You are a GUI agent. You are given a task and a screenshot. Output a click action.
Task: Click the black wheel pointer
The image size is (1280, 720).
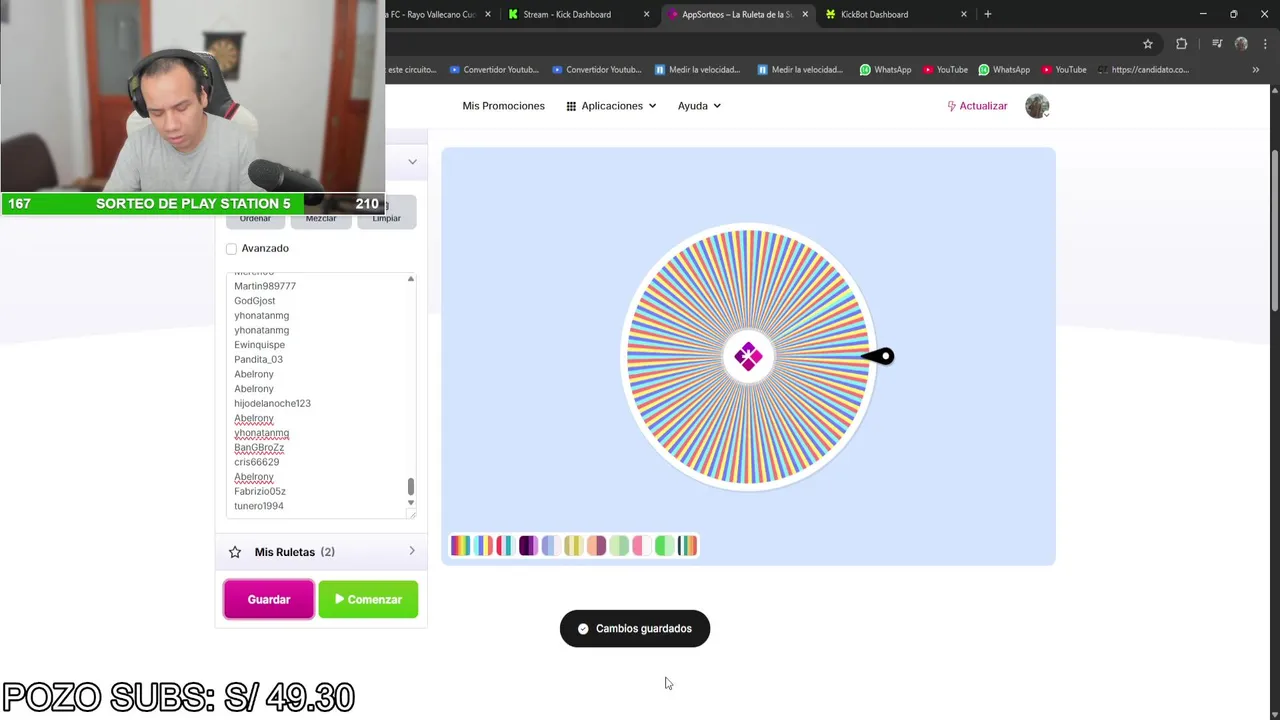click(x=878, y=356)
